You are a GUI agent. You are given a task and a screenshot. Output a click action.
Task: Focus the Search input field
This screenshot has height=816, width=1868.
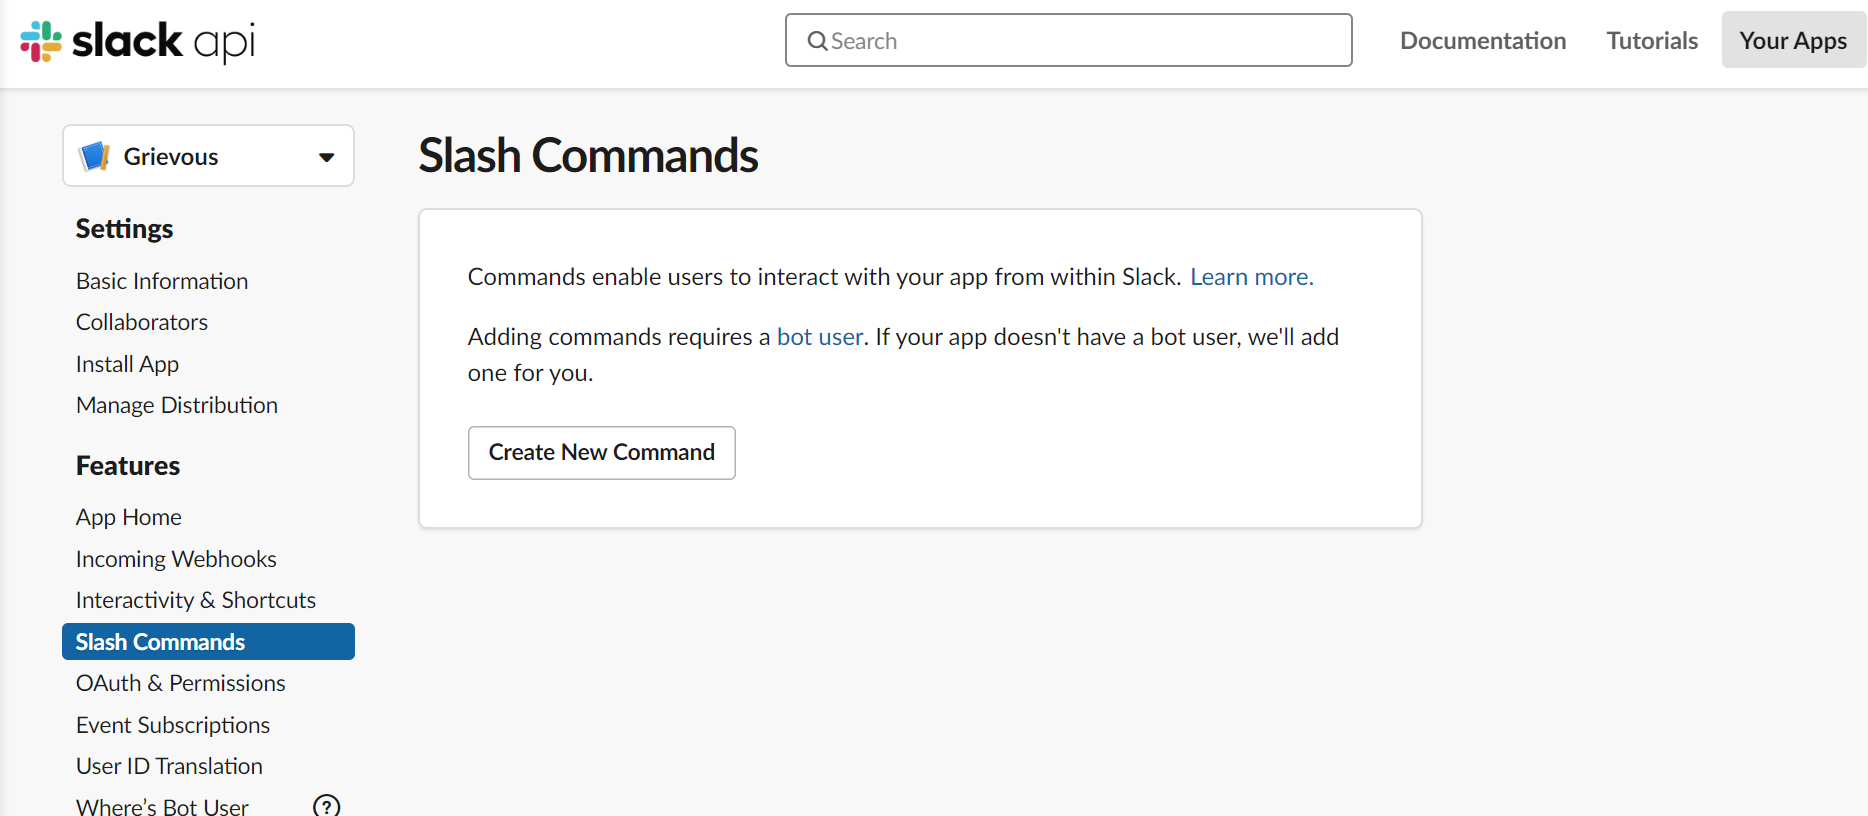[x=1068, y=40]
